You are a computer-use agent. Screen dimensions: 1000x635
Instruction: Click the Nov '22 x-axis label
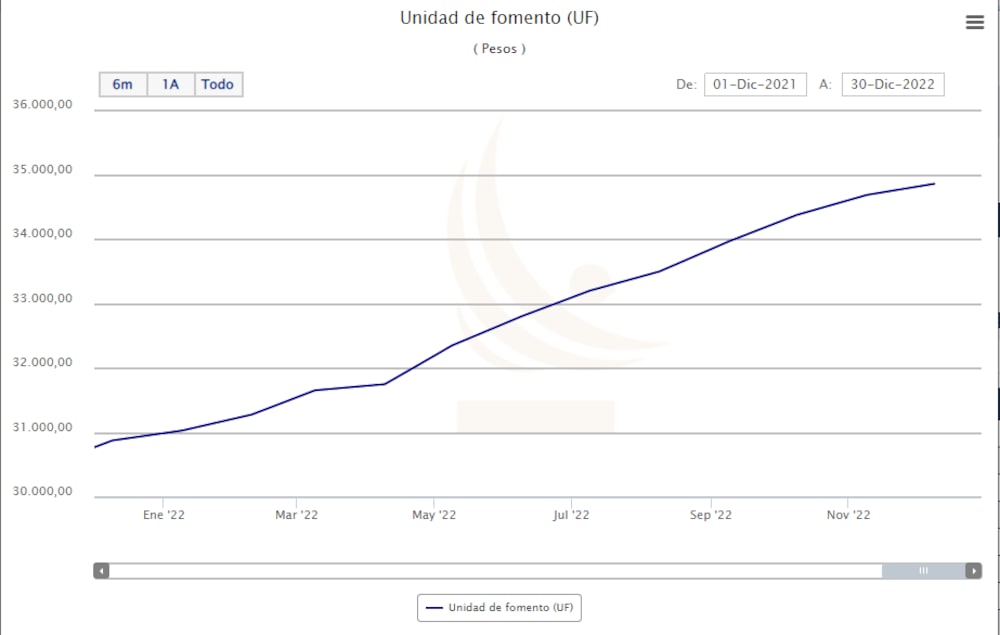(x=848, y=515)
